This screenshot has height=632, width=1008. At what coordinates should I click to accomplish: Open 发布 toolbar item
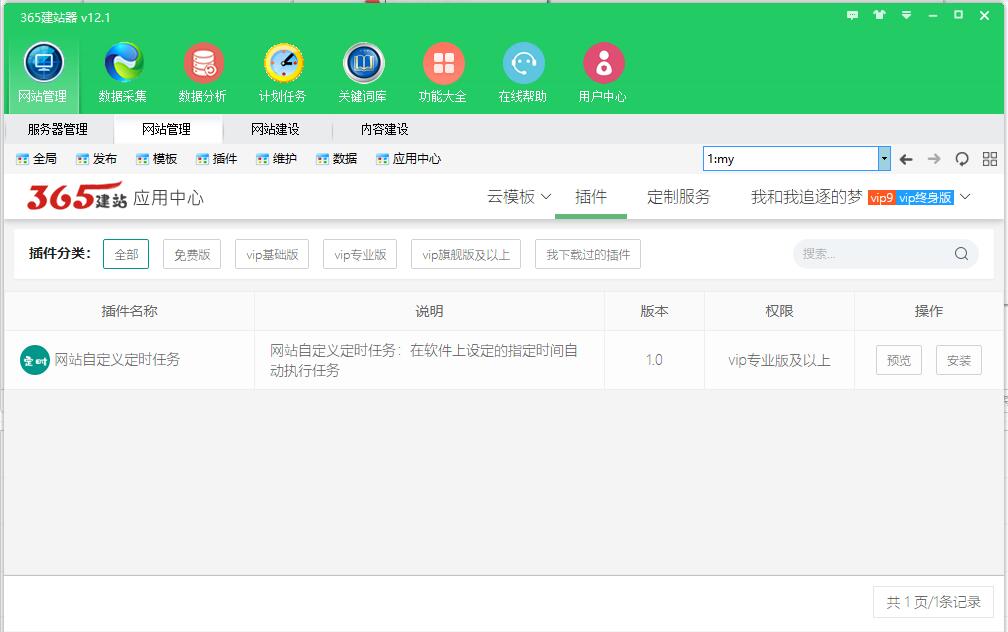[96, 159]
